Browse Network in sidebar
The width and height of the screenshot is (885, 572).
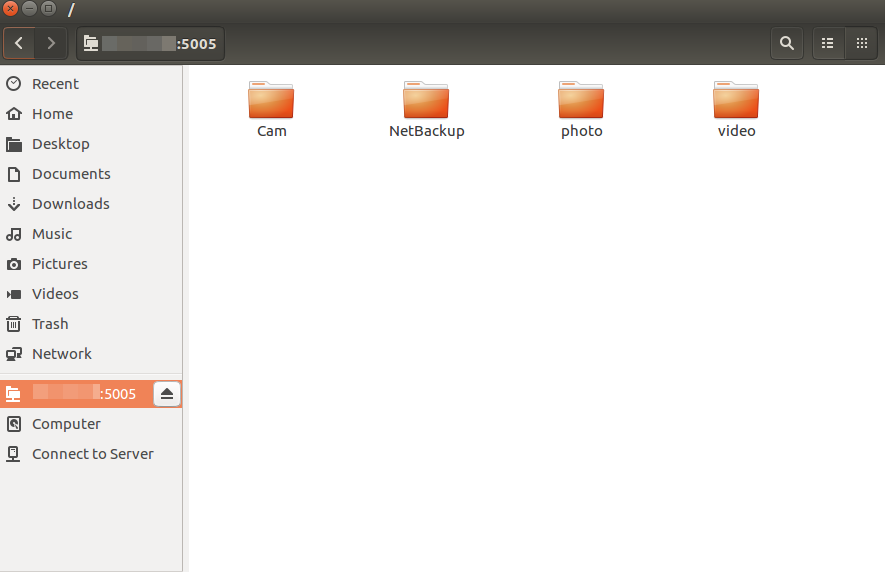coord(91,353)
